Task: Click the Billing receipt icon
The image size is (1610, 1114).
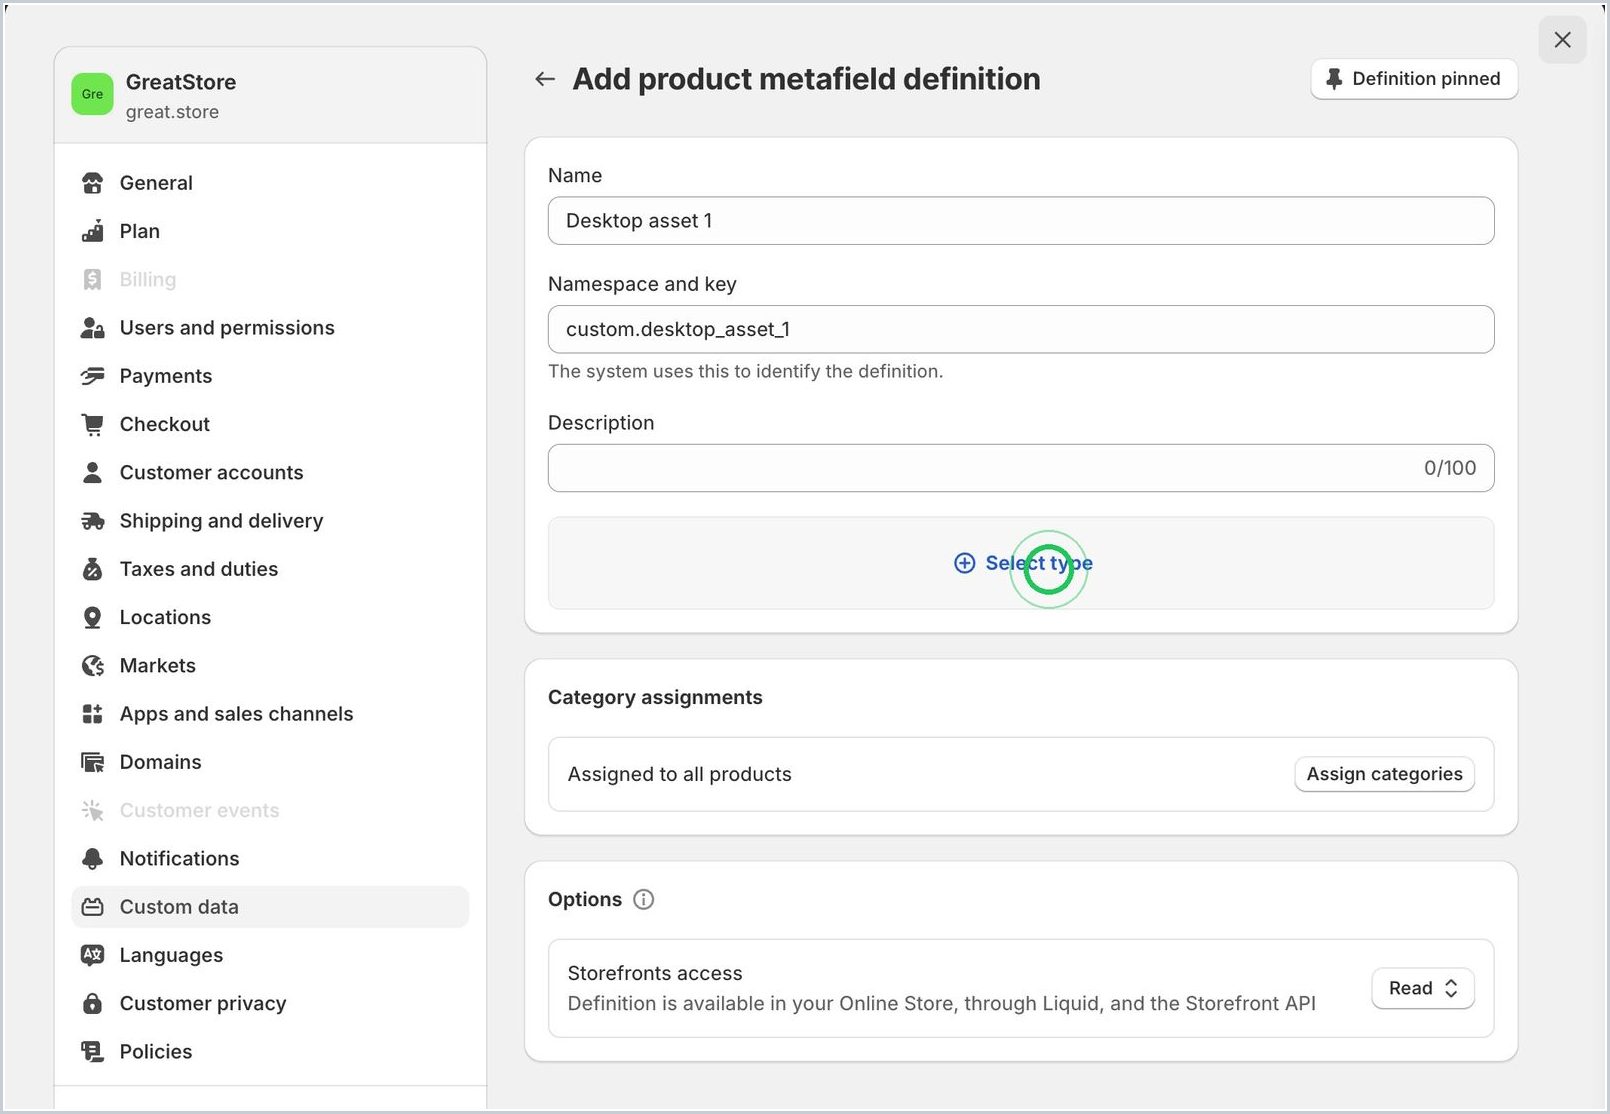Action: pos(92,279)
